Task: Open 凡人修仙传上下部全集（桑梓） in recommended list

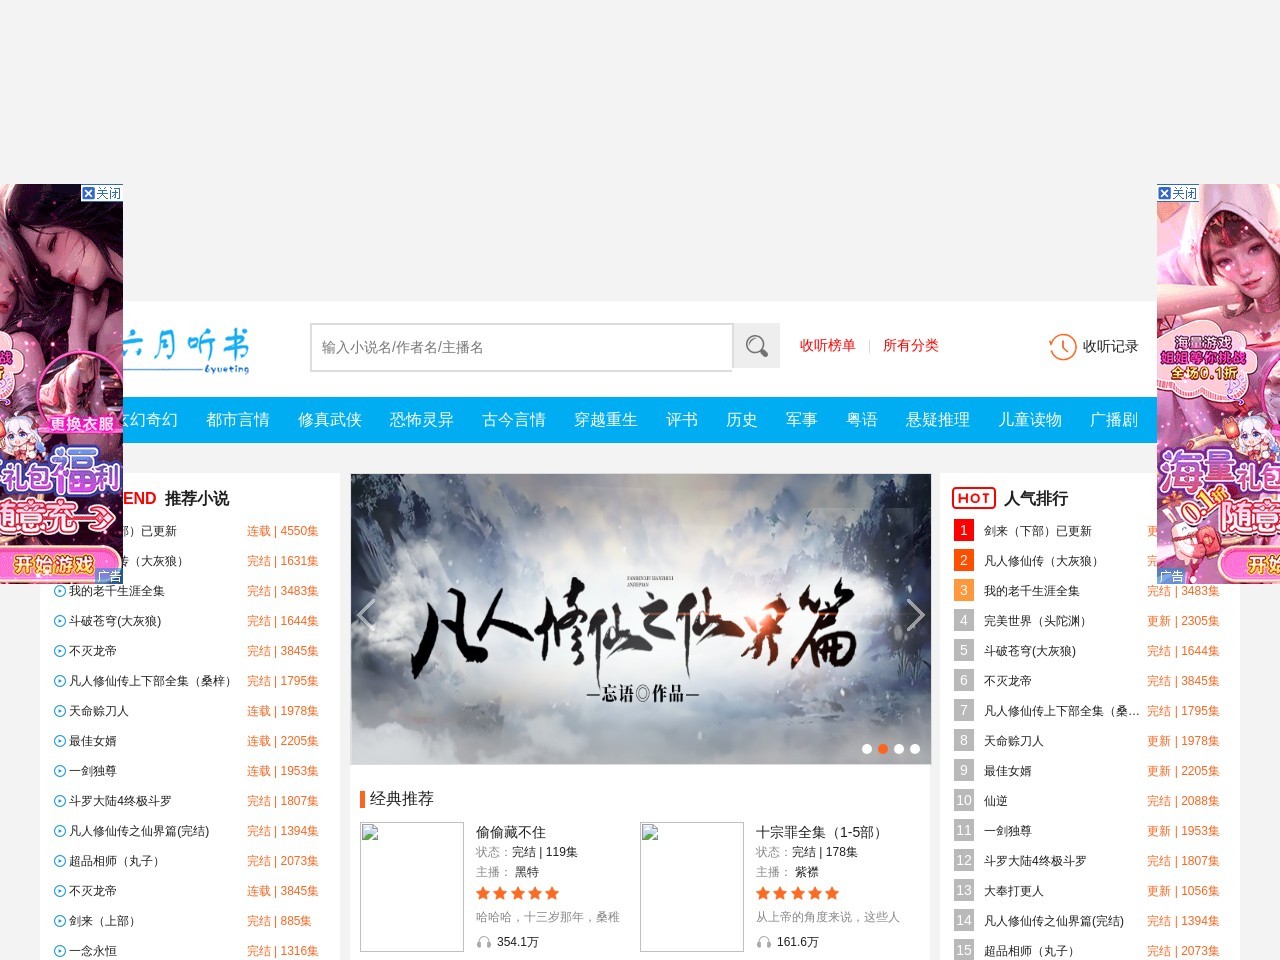Action: (153, 681)
